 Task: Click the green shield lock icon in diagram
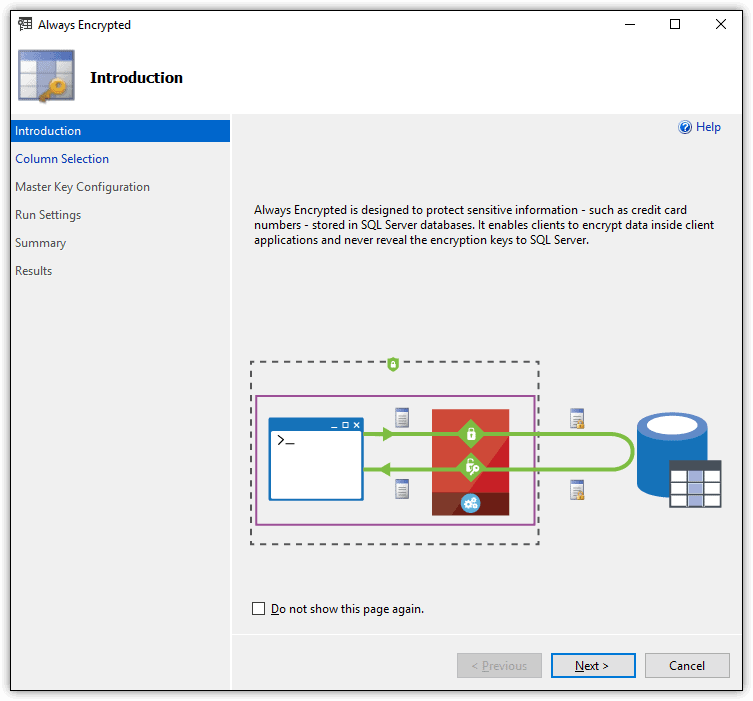393,364
